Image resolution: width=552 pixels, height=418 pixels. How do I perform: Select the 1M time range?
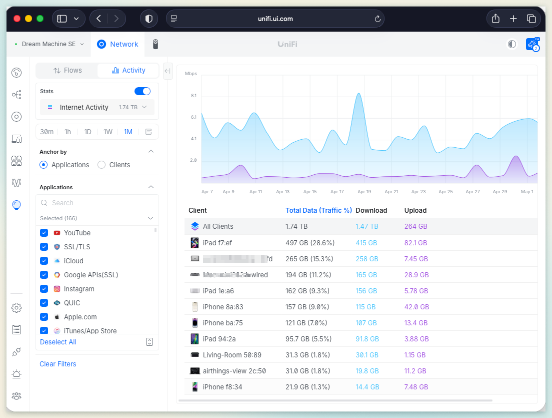coord(128,132)
